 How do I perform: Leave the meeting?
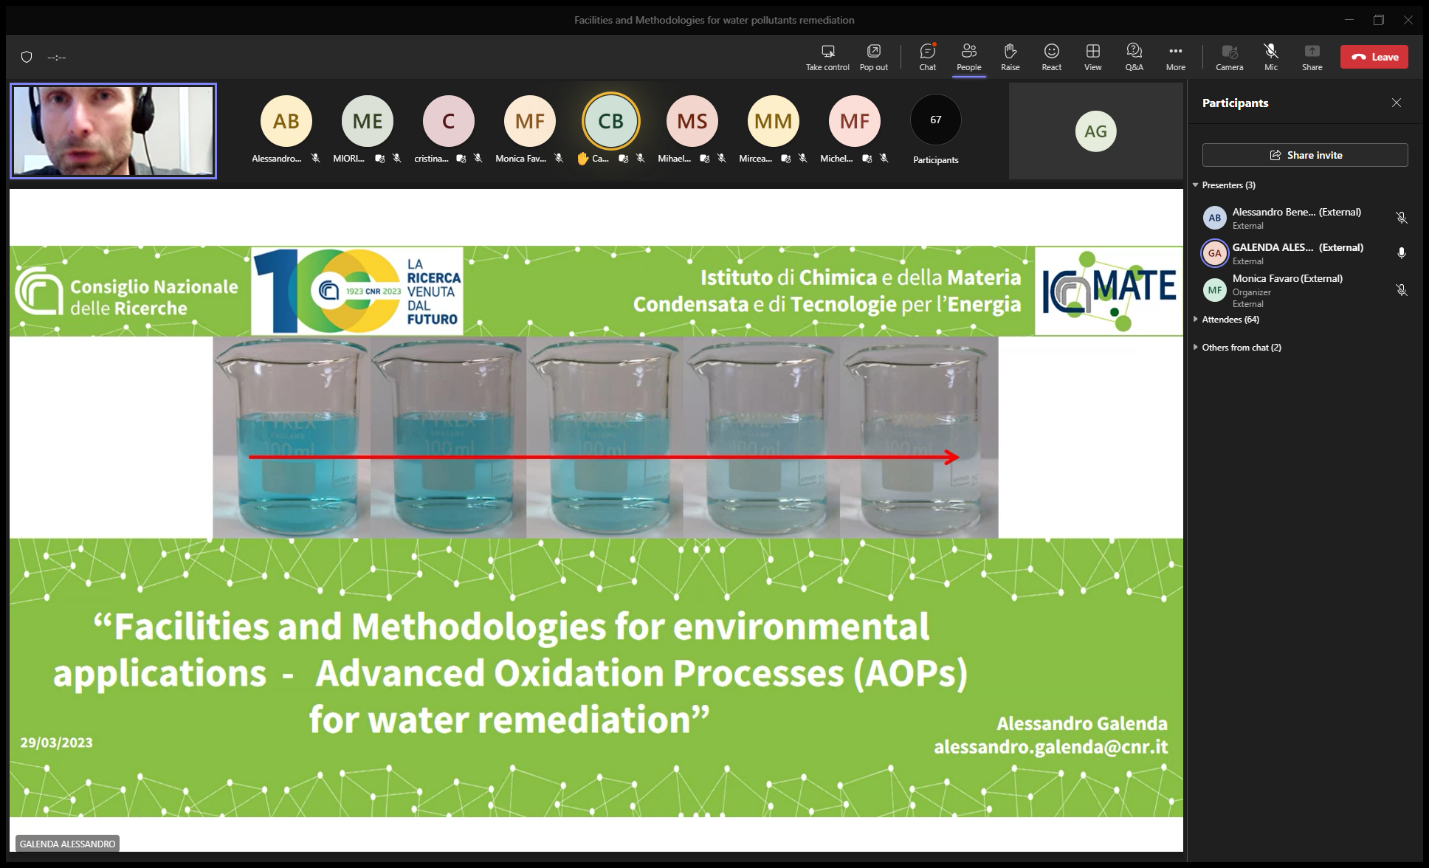click(x=1374, y=57)
